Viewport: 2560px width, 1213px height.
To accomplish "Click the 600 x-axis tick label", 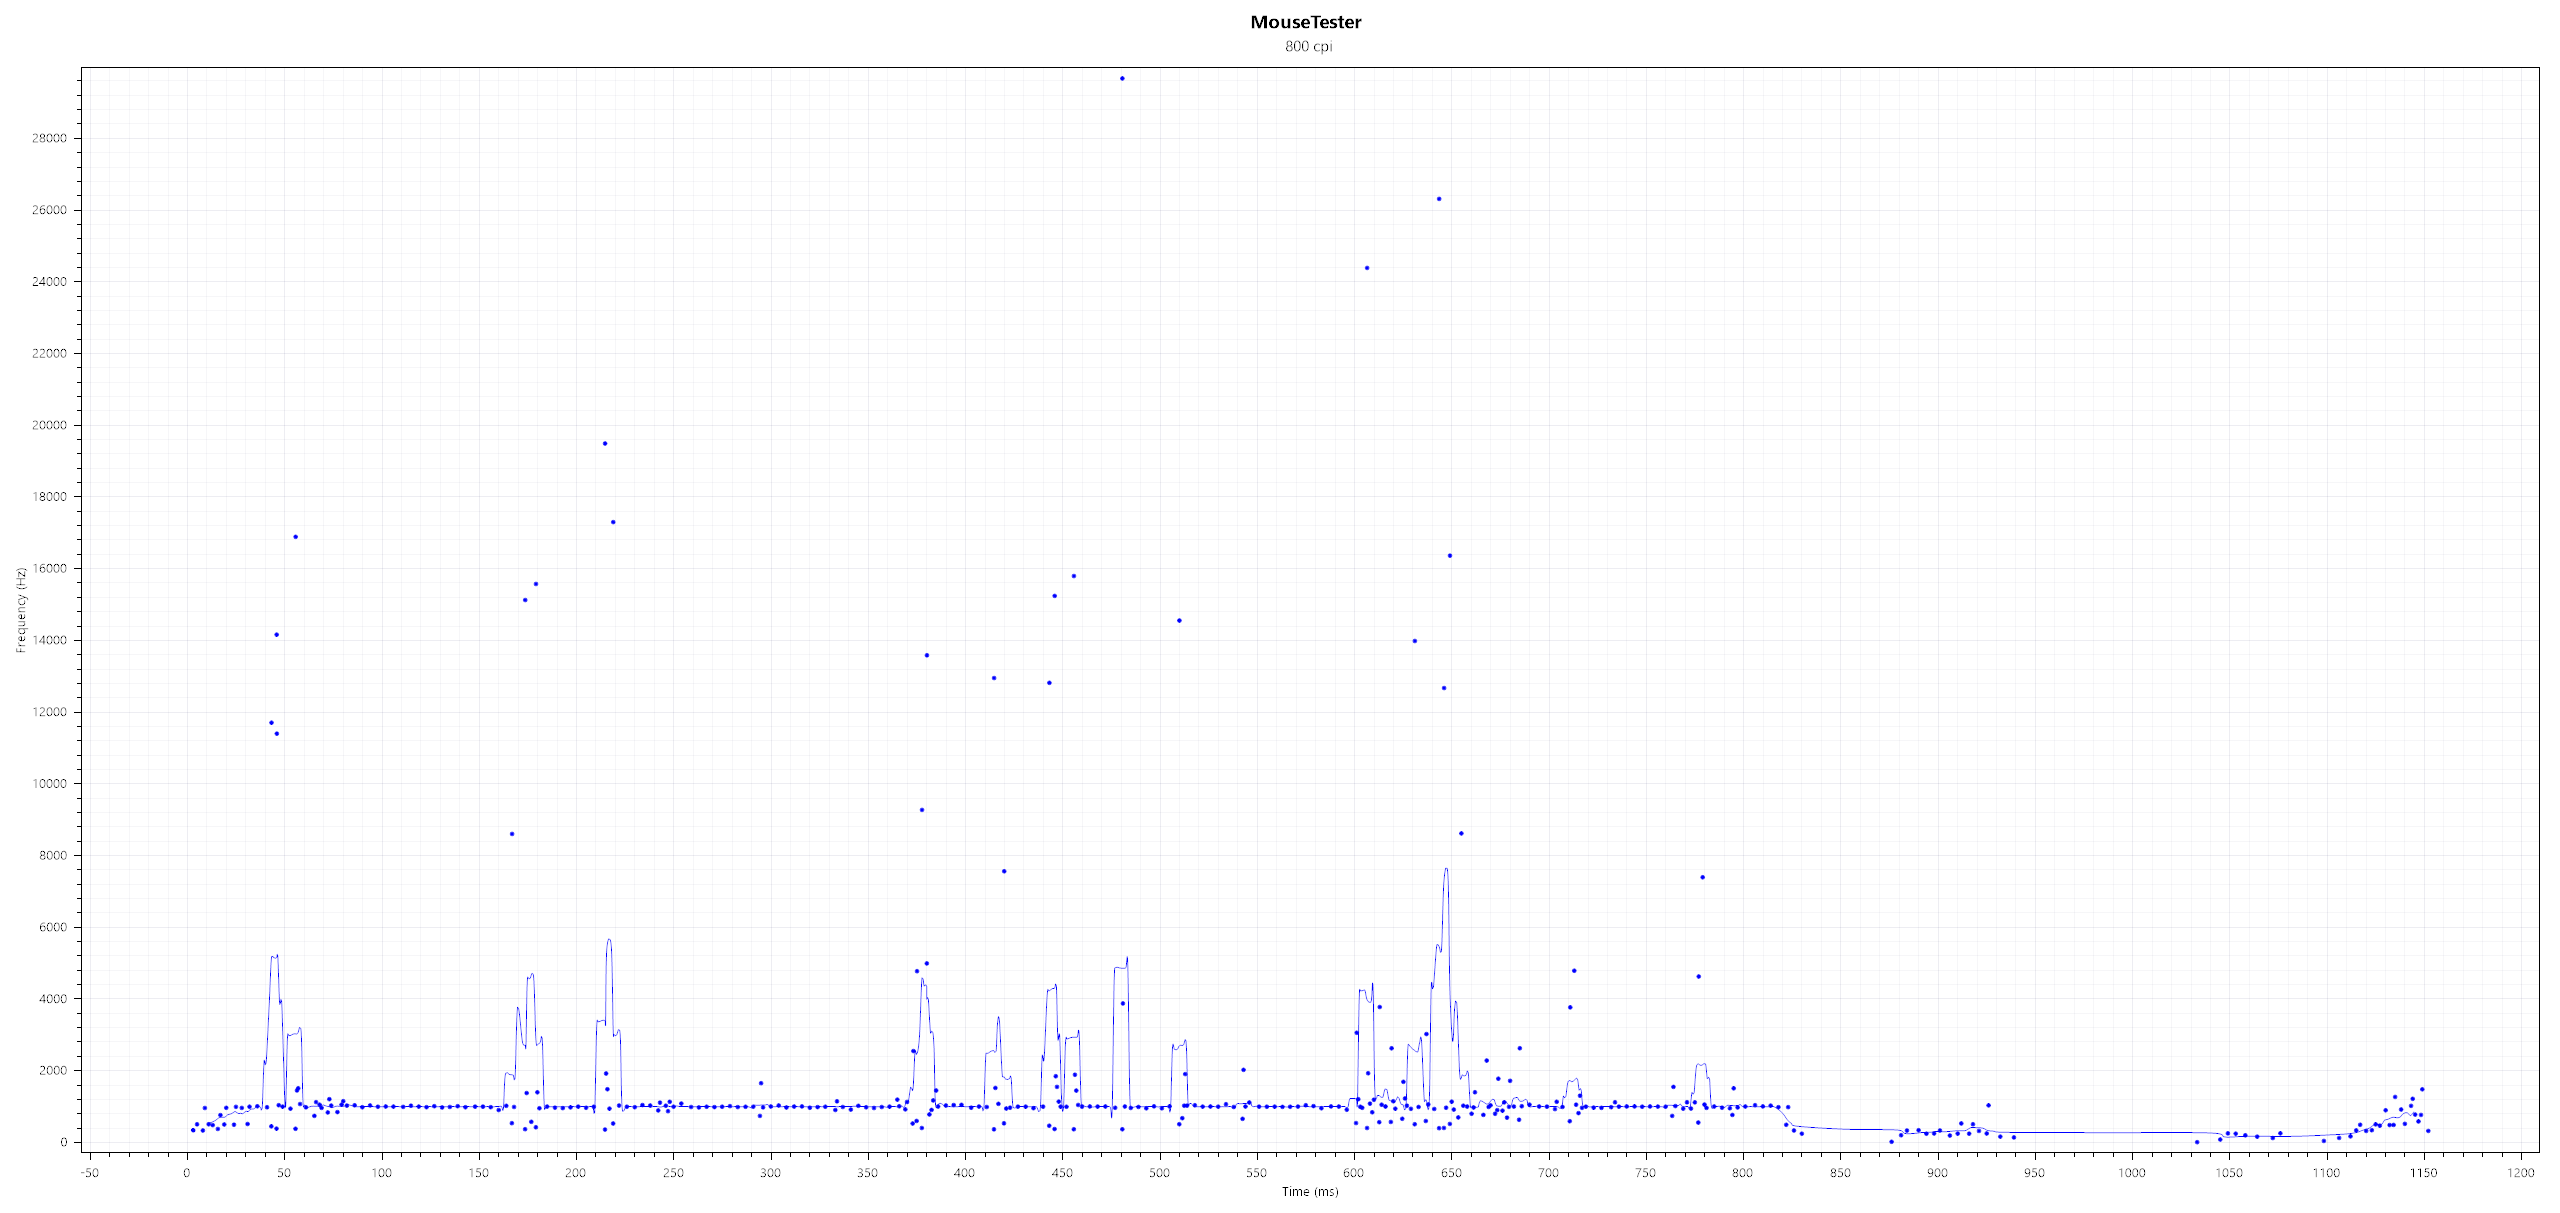I will click(x=1354, y=1173).
